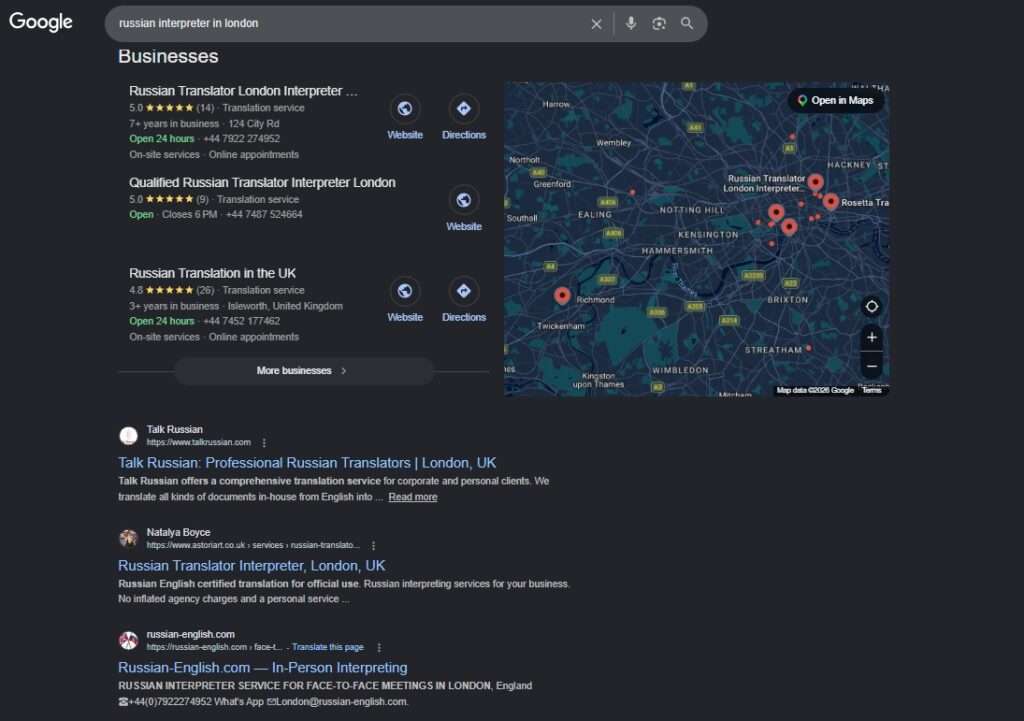Click the magnifier search icon
The image size is (1024, 721).
click(687, 24)
